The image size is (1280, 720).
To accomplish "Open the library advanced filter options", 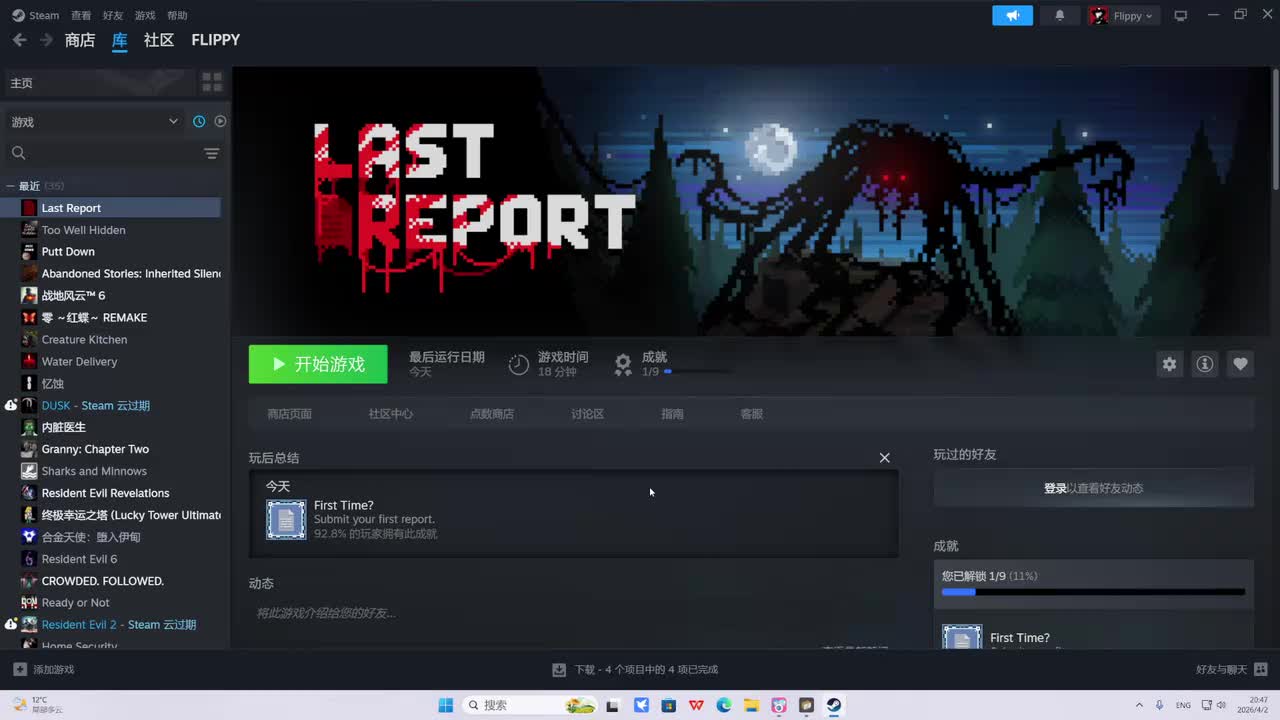I will coord(211,153).
